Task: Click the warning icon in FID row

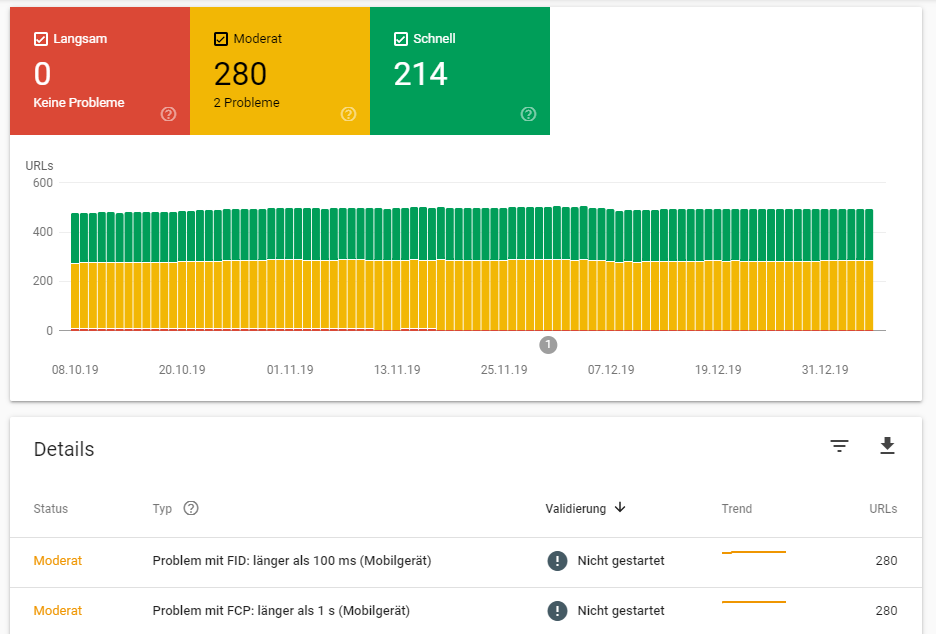Action: (x=558, y=561)
